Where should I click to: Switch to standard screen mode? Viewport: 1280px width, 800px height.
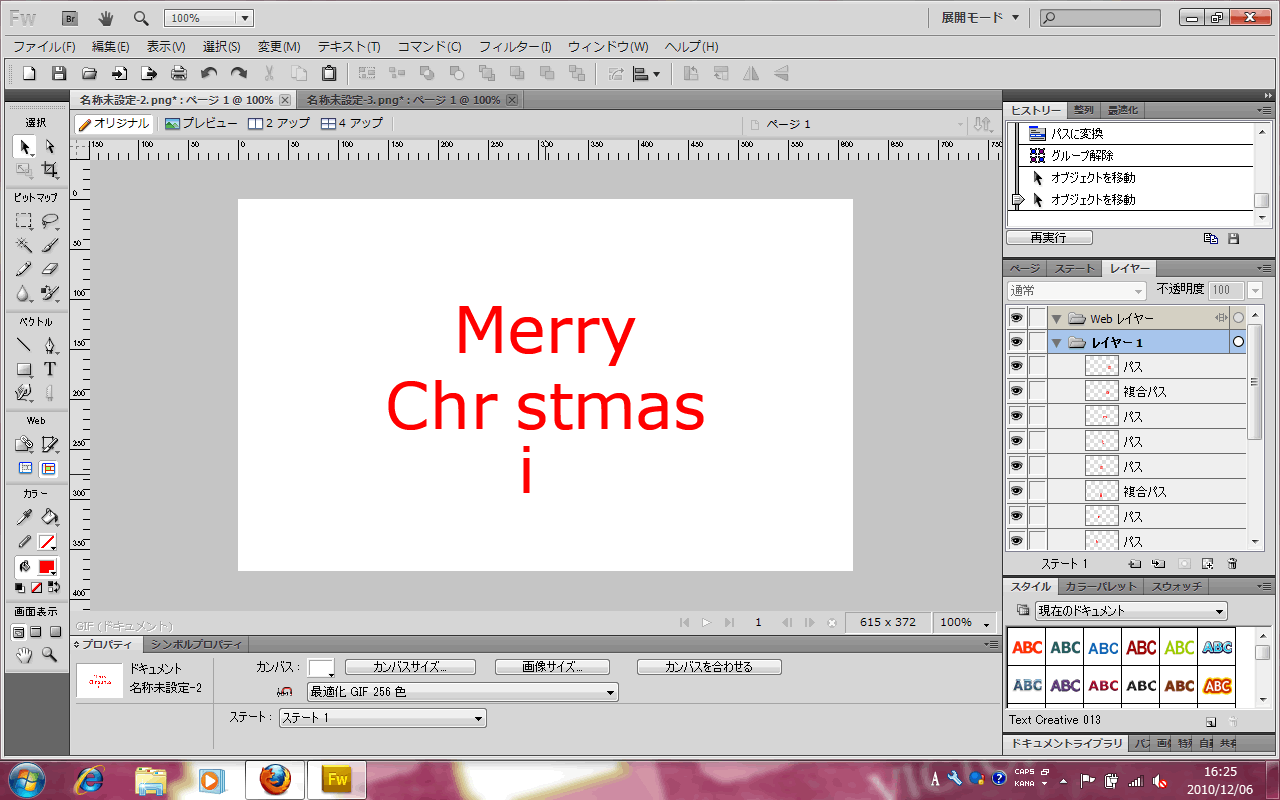coord(17,632)
